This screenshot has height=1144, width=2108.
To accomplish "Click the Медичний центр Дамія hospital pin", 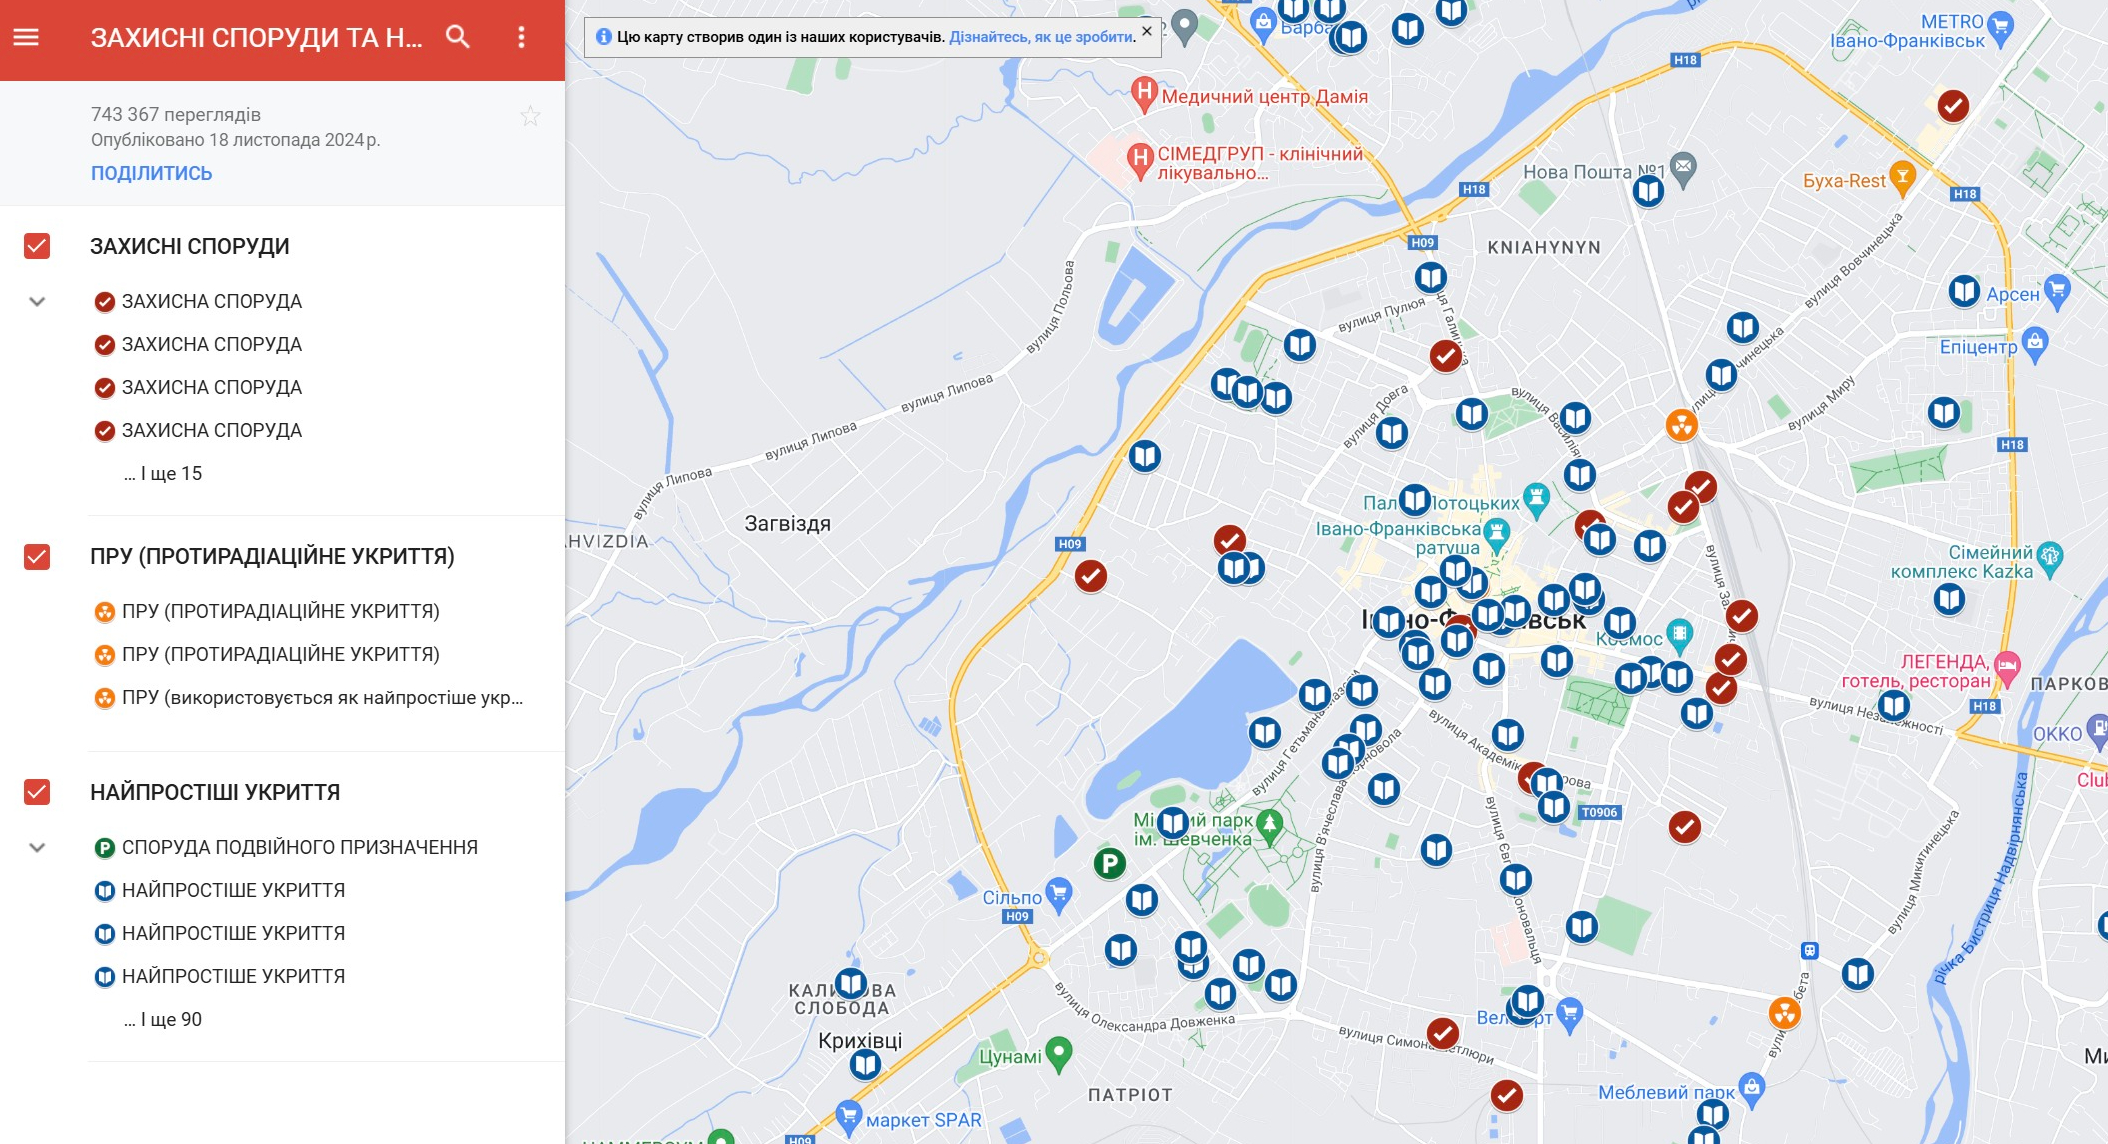I will click(x=1144, y=93).
